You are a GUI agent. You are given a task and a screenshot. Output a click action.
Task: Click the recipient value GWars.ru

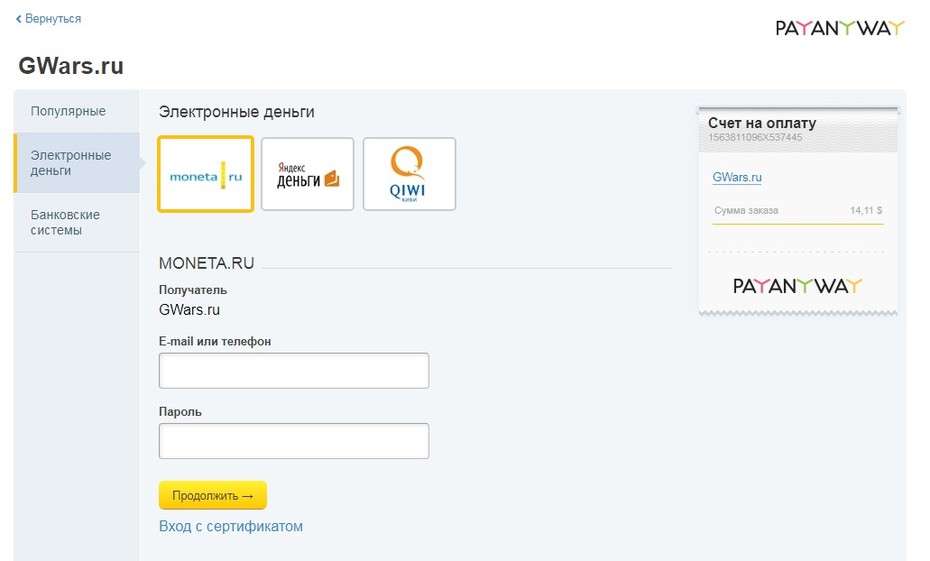[x=189, y=310]
